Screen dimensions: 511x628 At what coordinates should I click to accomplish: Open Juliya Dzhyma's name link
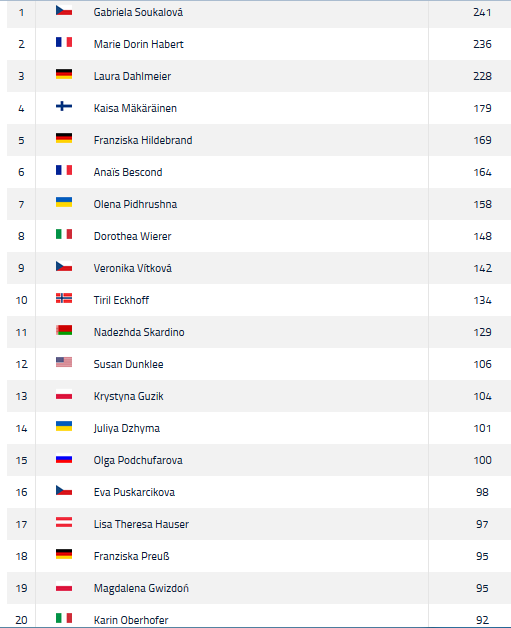click(127, 429)
